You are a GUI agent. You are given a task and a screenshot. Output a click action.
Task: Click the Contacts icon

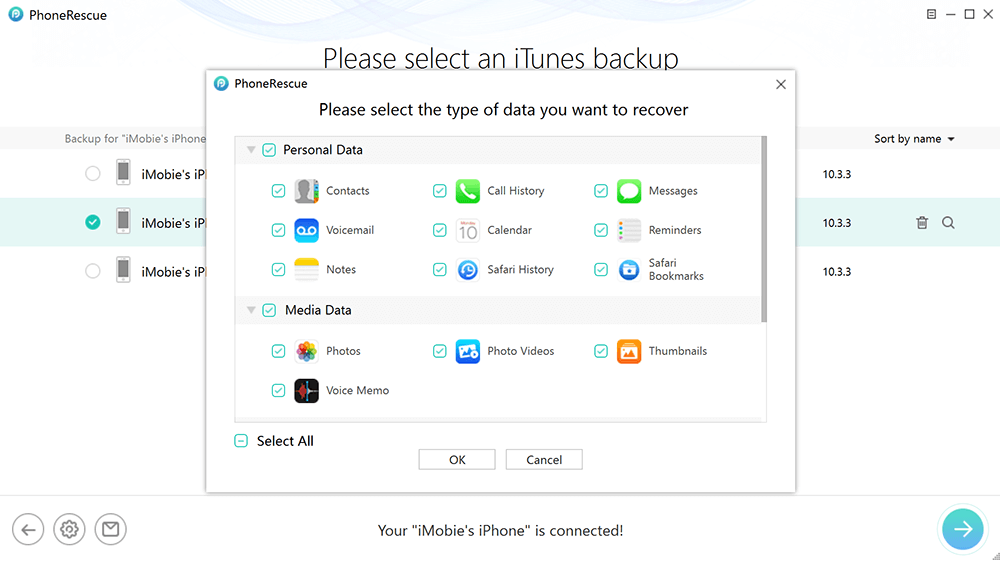306,191
